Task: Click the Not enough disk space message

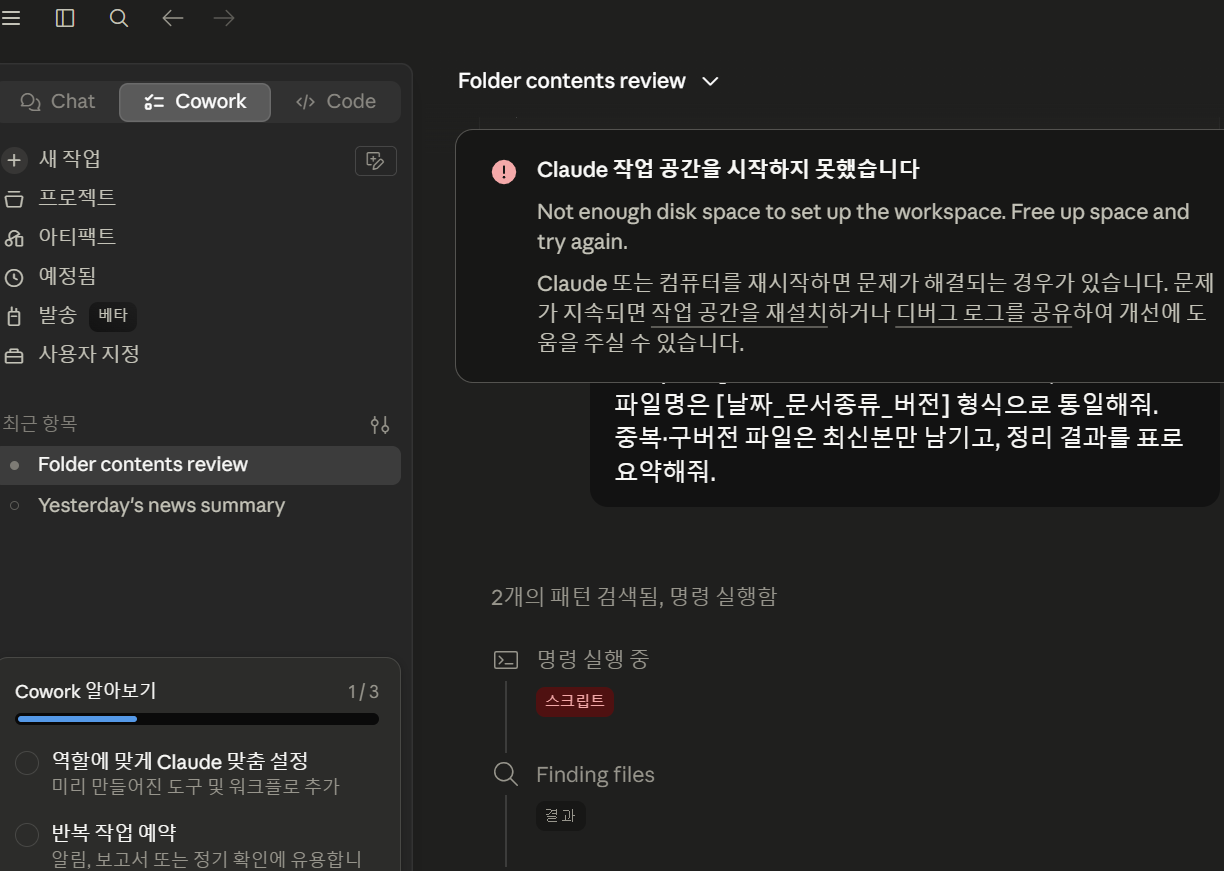Action: click(863, 227)
